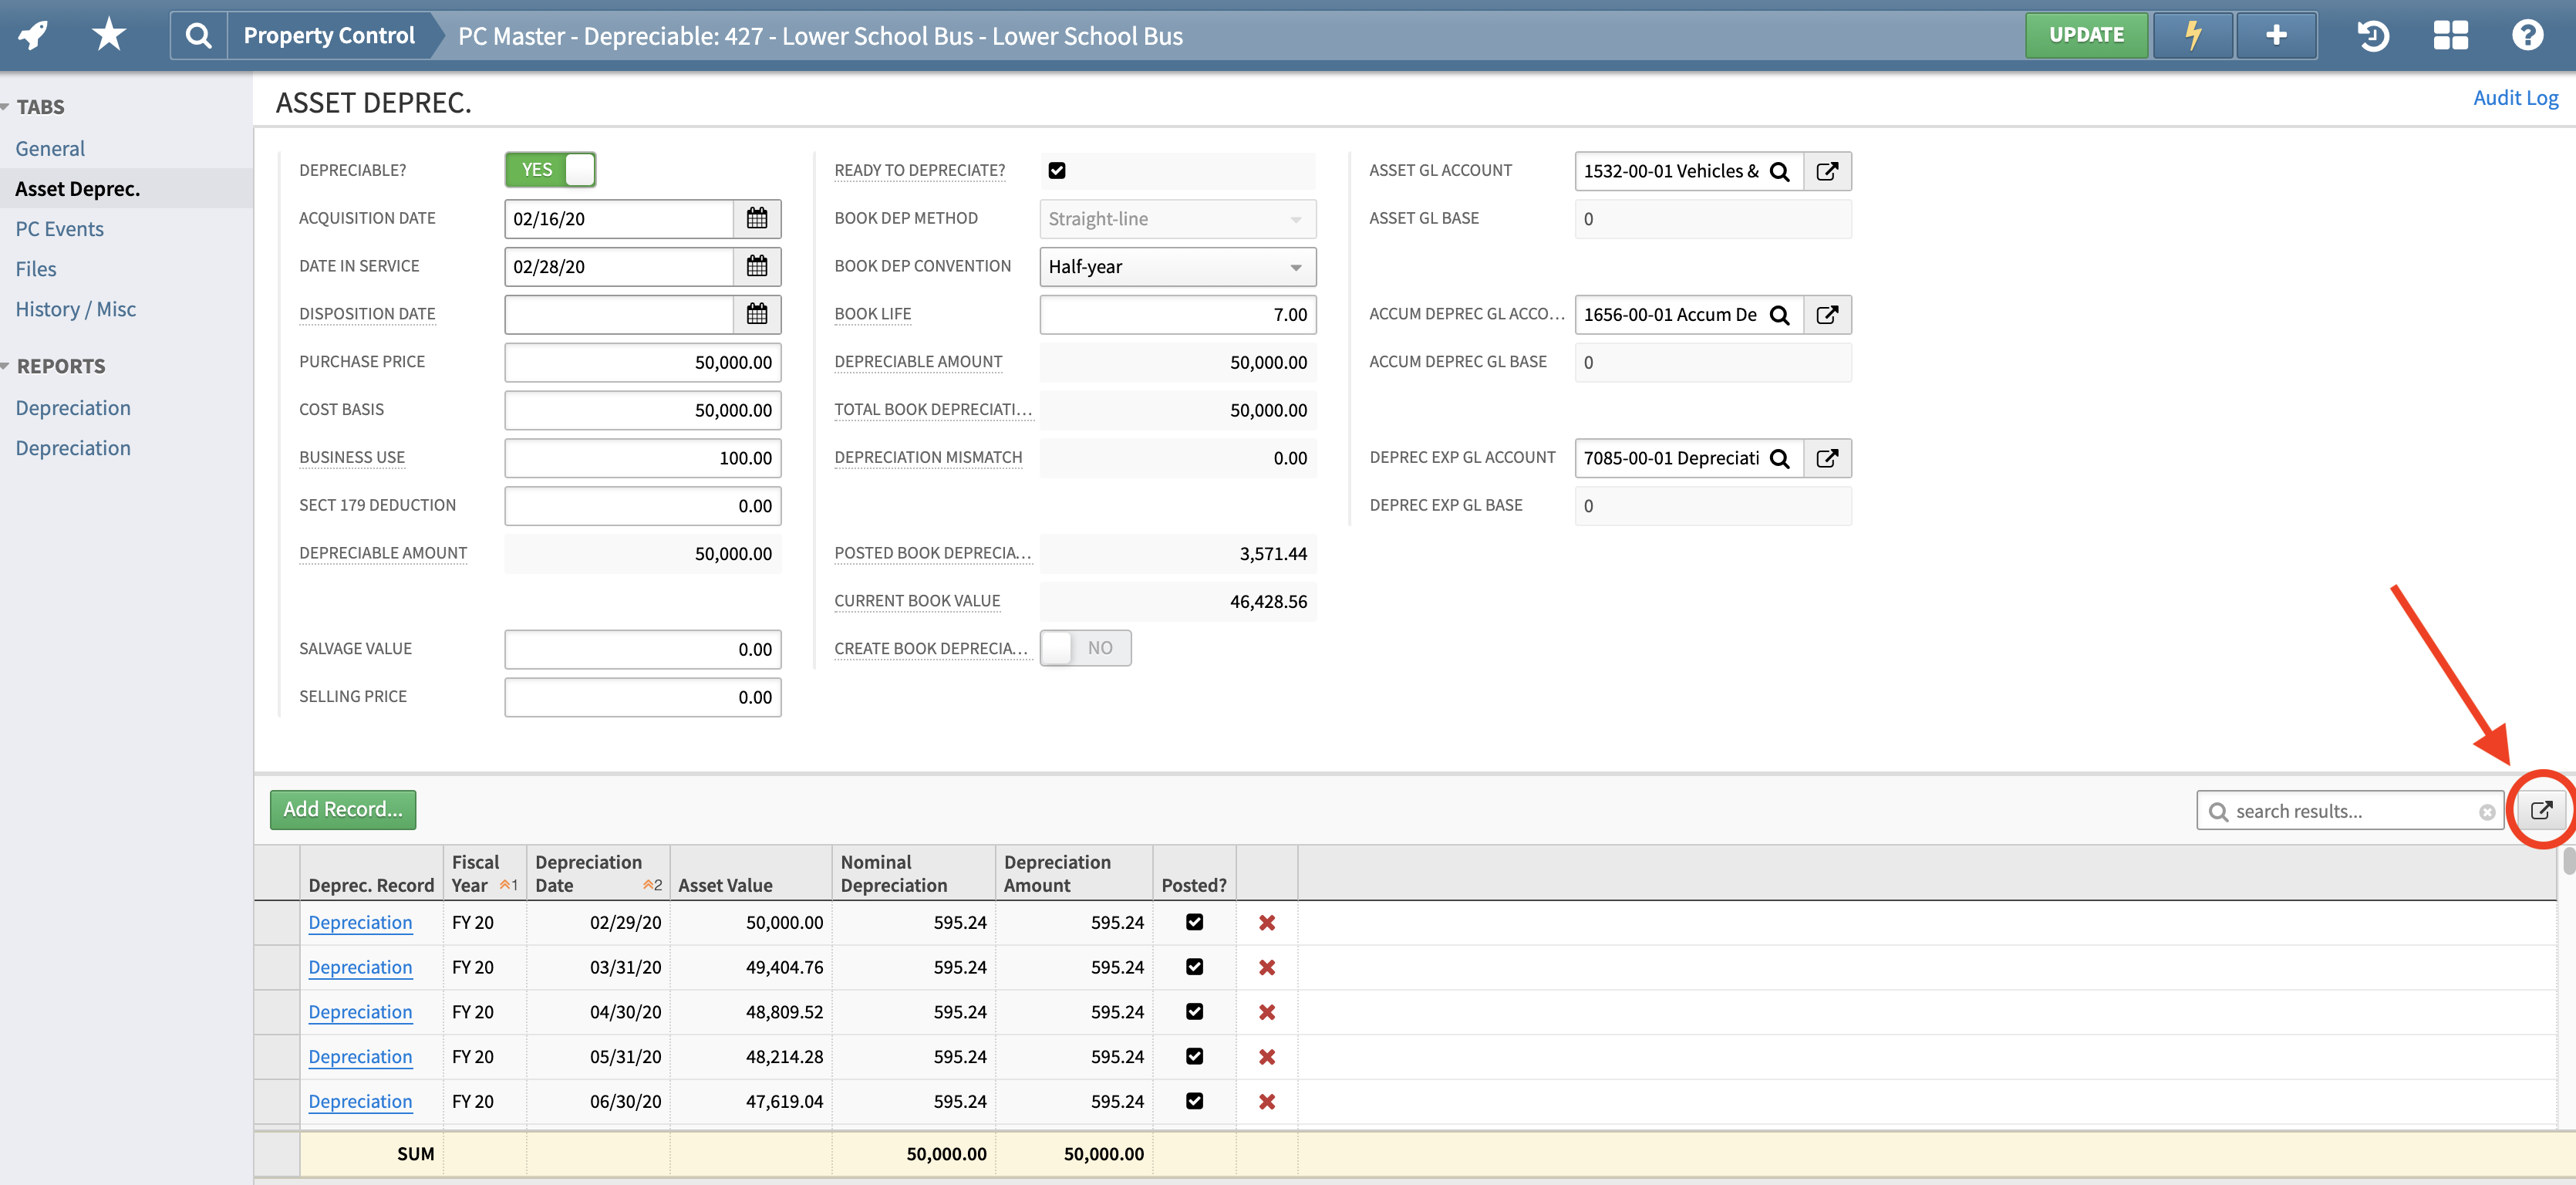Open the Audit Log link
The height and width of the screenshot is (1185, 2576).
(x=2514, y=98)
